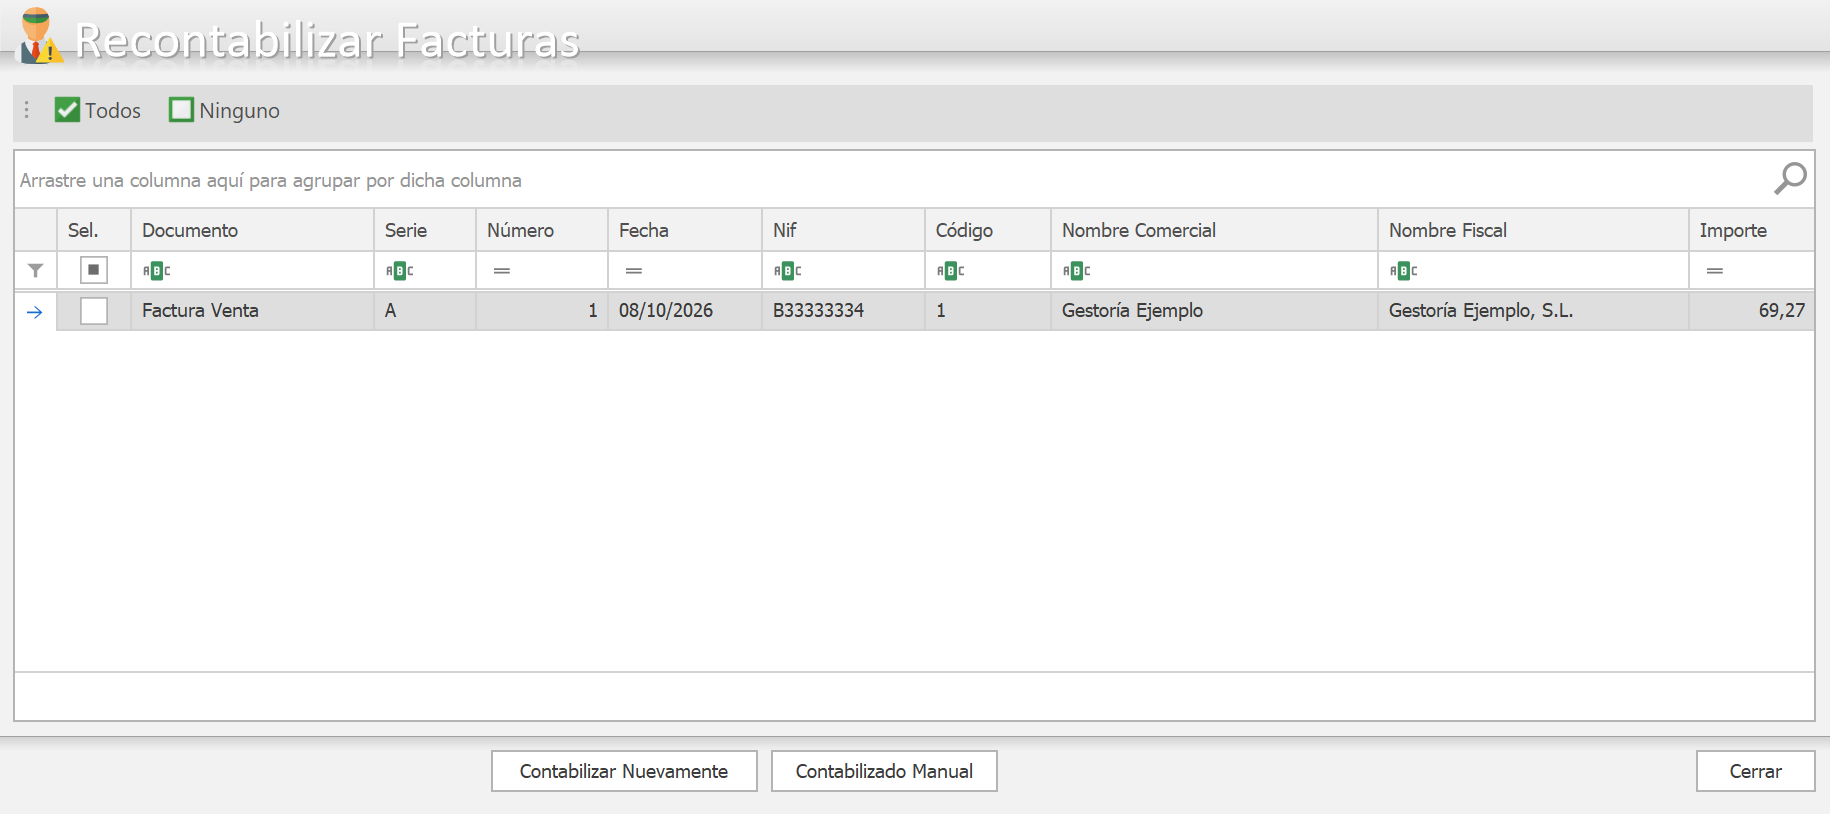Check Ninguno to deselect all invoices
This screenshot has width=1830, height=814.
tap(225, 110)
